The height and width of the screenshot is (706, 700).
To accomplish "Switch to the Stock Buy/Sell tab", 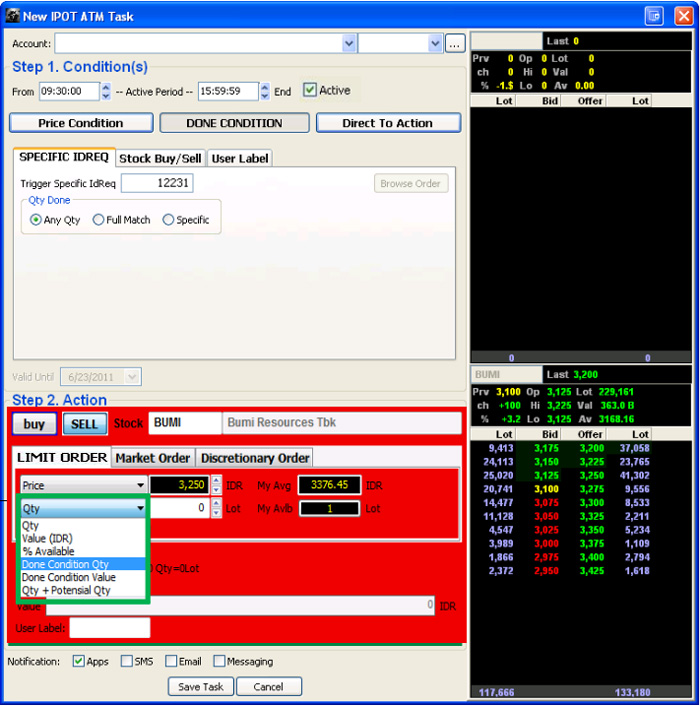I will tap(160, 158).
